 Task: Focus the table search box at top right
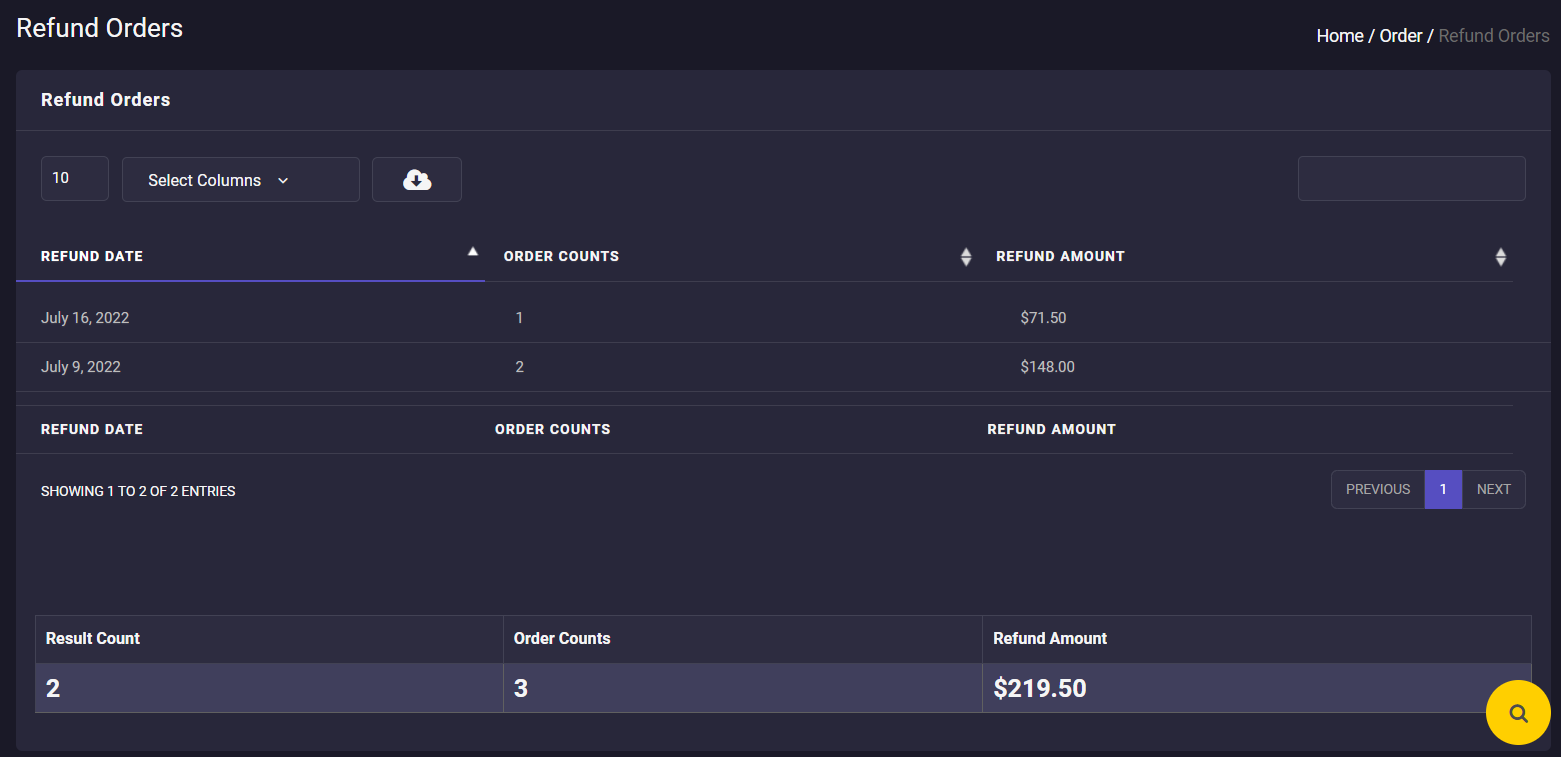click(x=1410, y=179)
